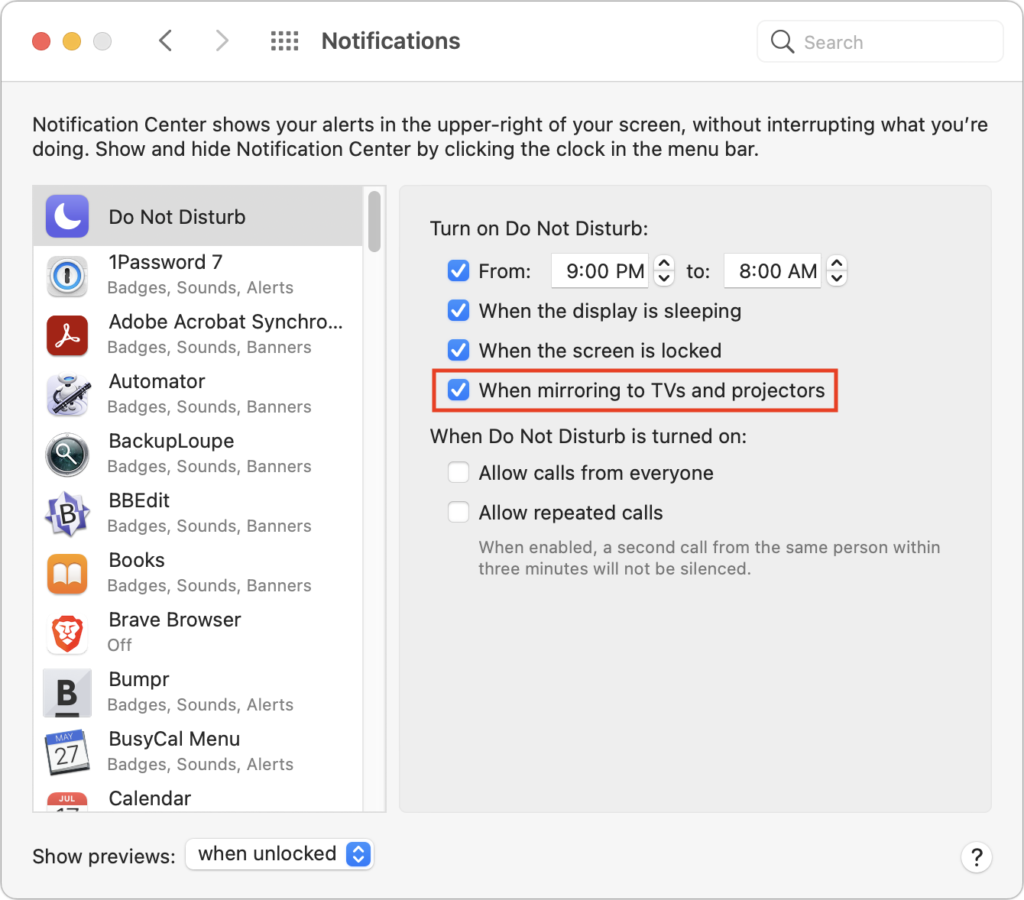The image size is (1024, 900).
Task: Select the Do Not Disturb moon icon
Action: tap(67, 217)
